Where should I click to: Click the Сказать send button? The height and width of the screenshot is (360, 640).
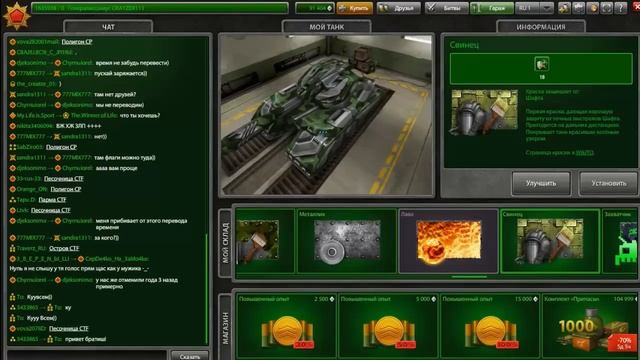[190, 356]
